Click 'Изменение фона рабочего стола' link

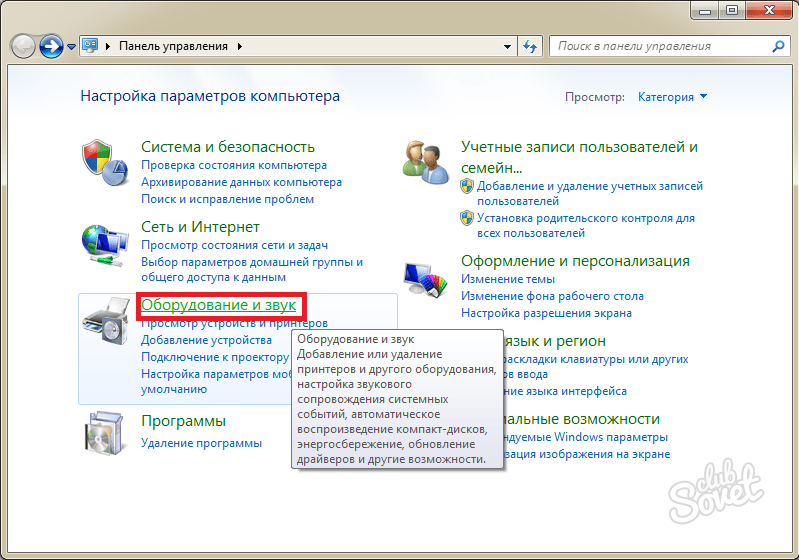click(552, 296)
